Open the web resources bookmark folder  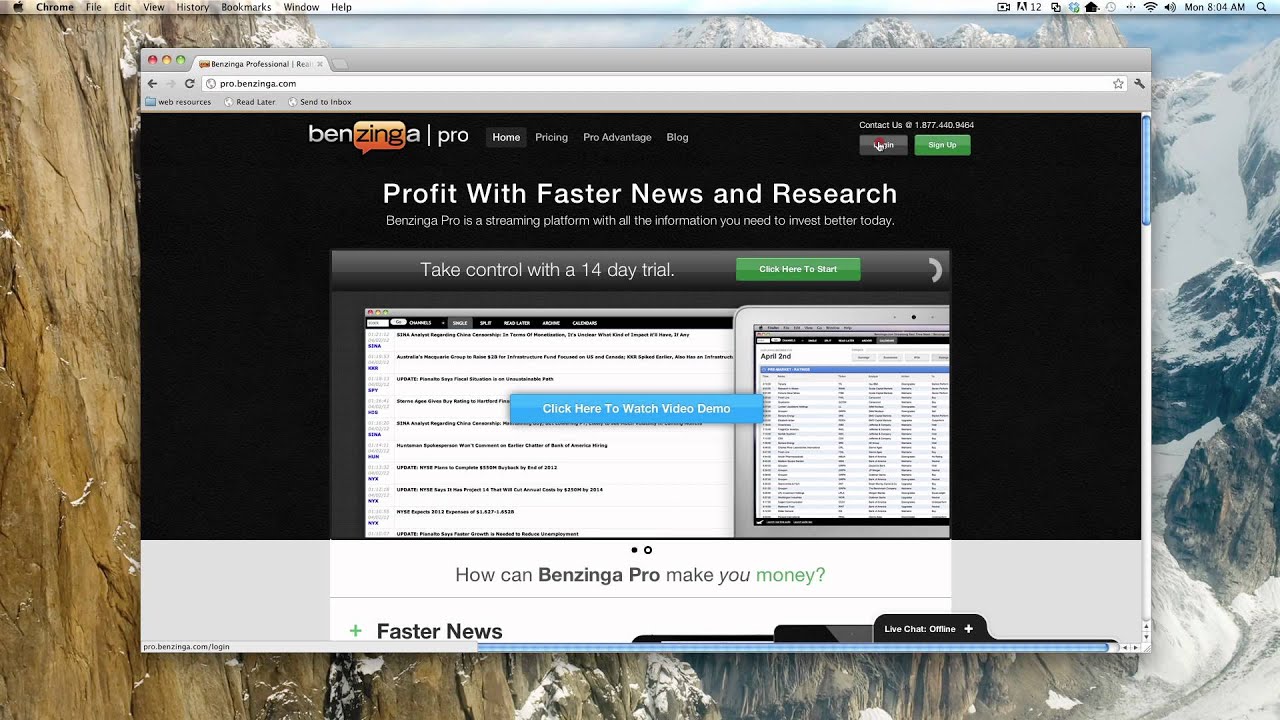[x=178, y=102]
